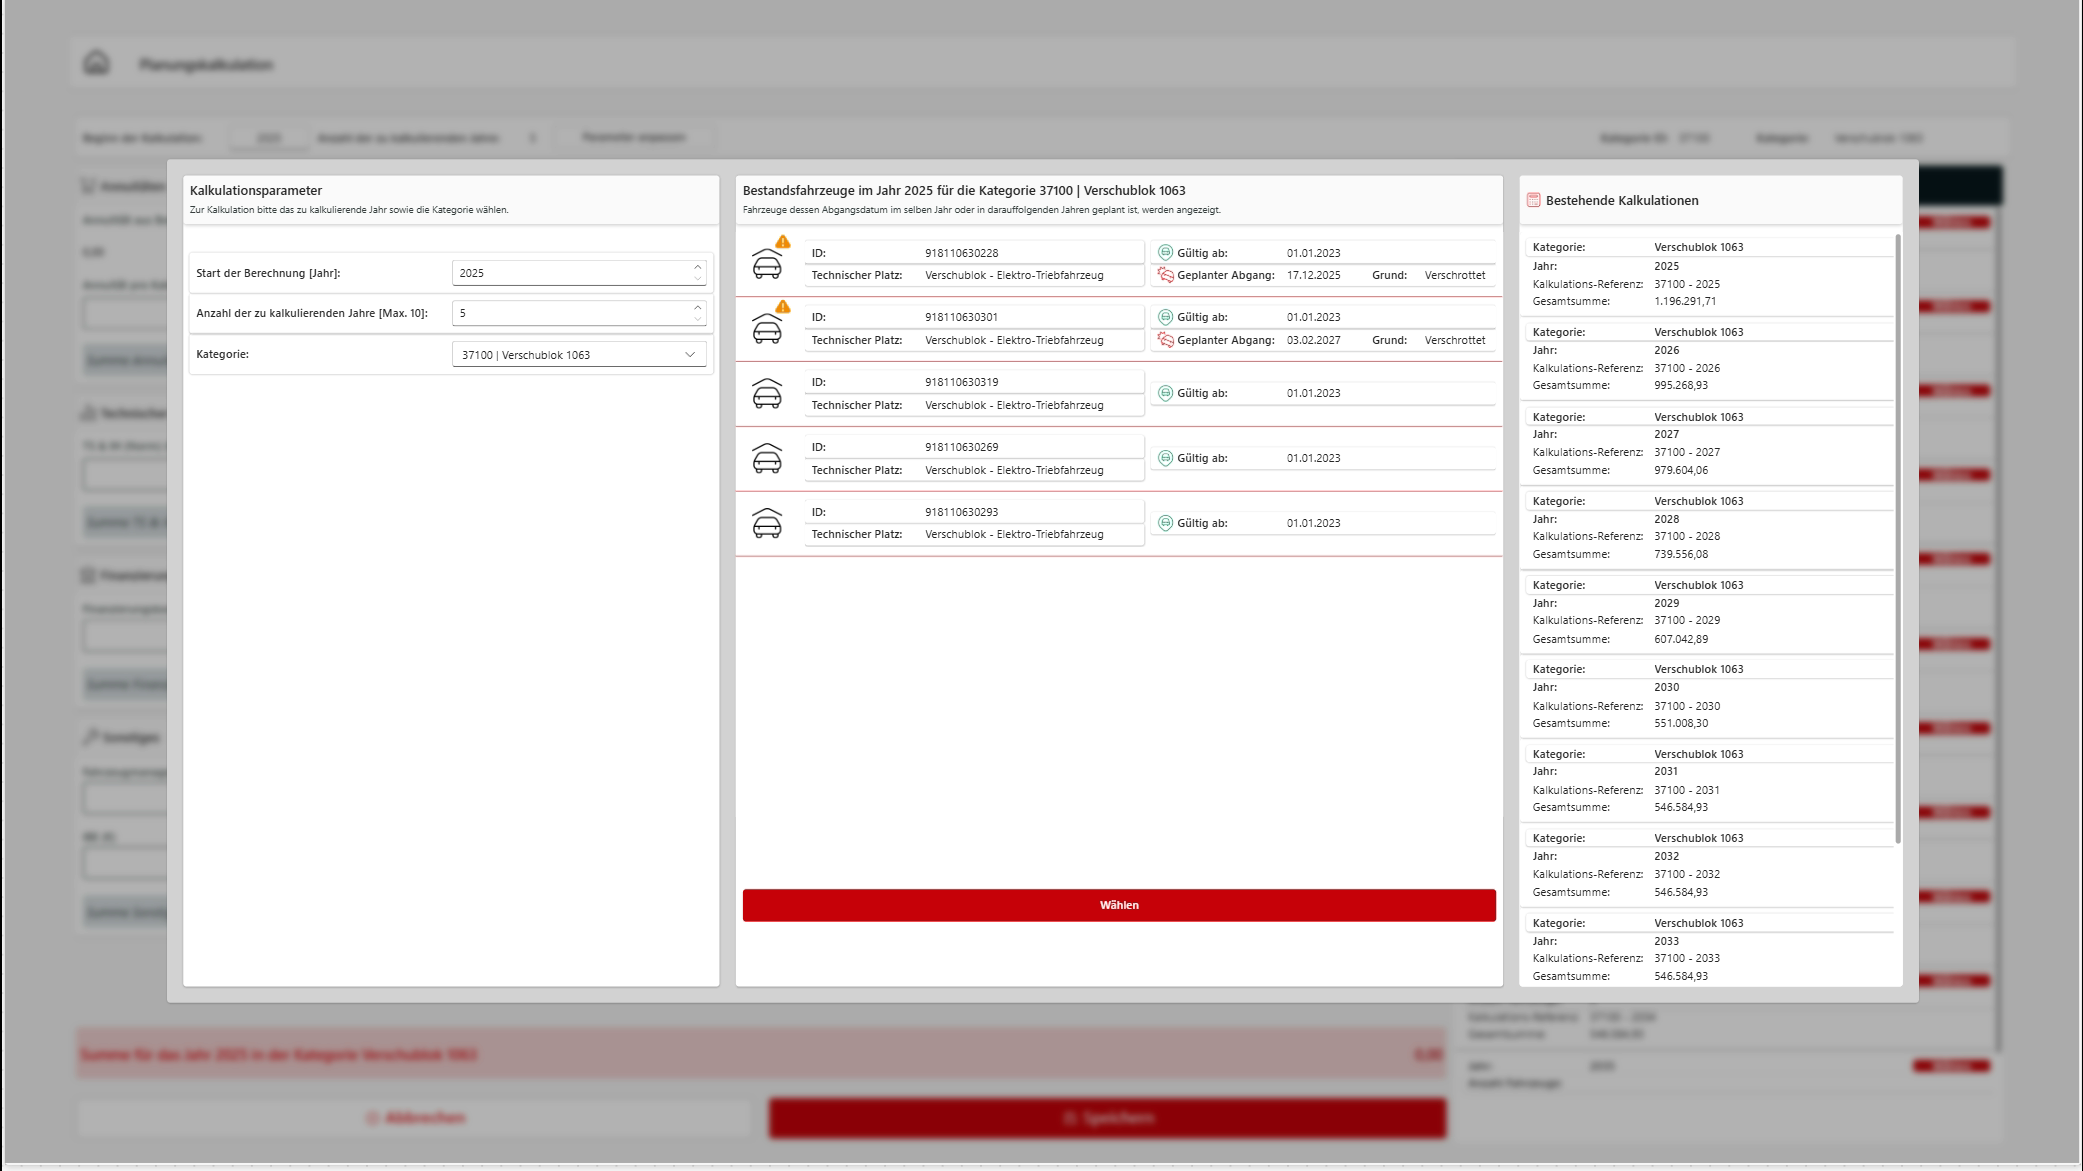Decrease Anzahl der zu kalkulierenden Jahre value
Image resolution: width=2083 pixels, height=1171 pixels.
tap(698, 319)
